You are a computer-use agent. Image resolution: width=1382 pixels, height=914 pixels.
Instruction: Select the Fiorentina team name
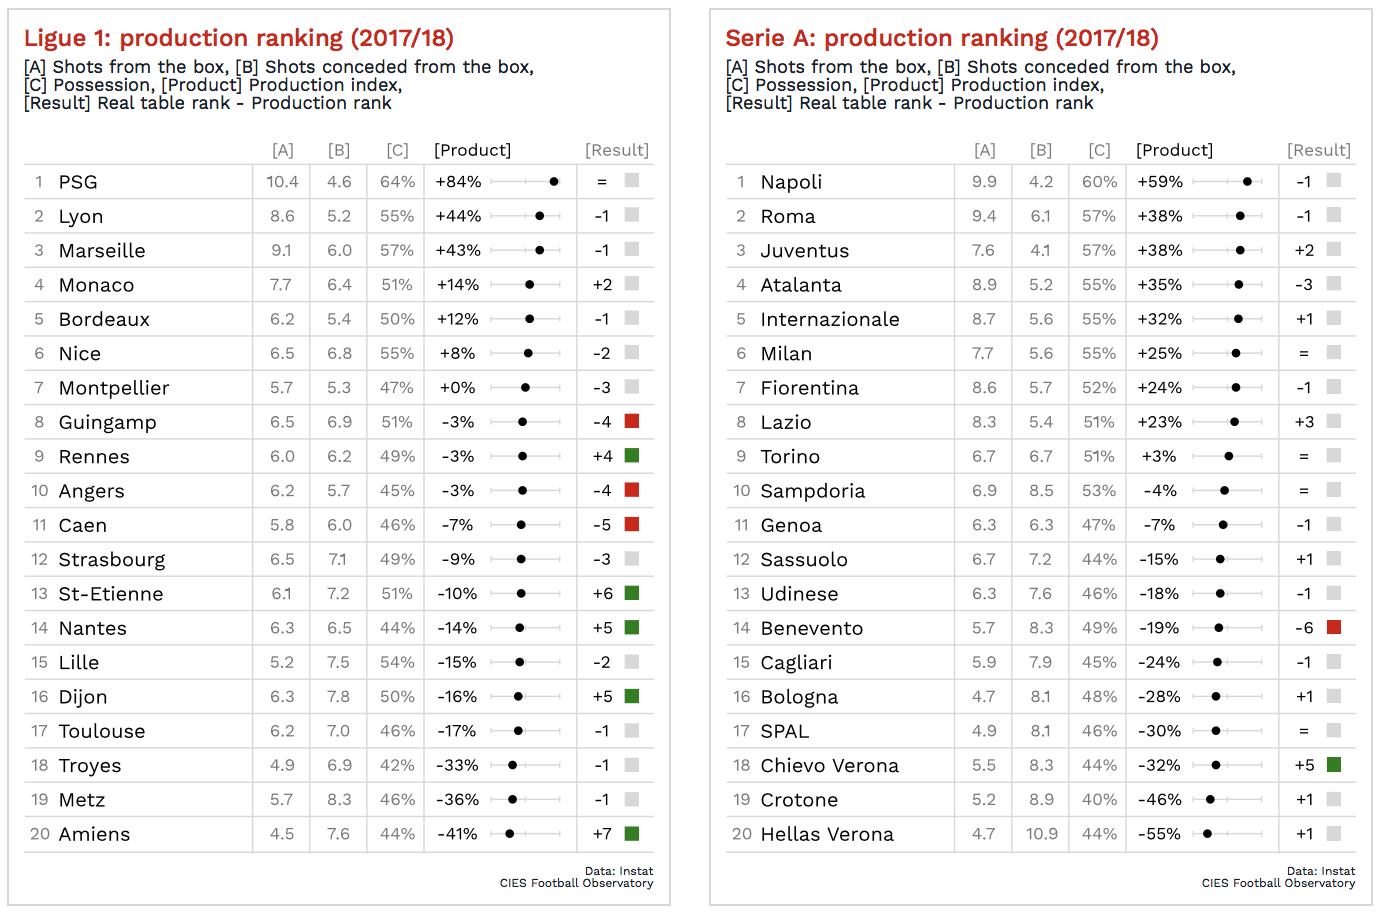pos(810,388)
